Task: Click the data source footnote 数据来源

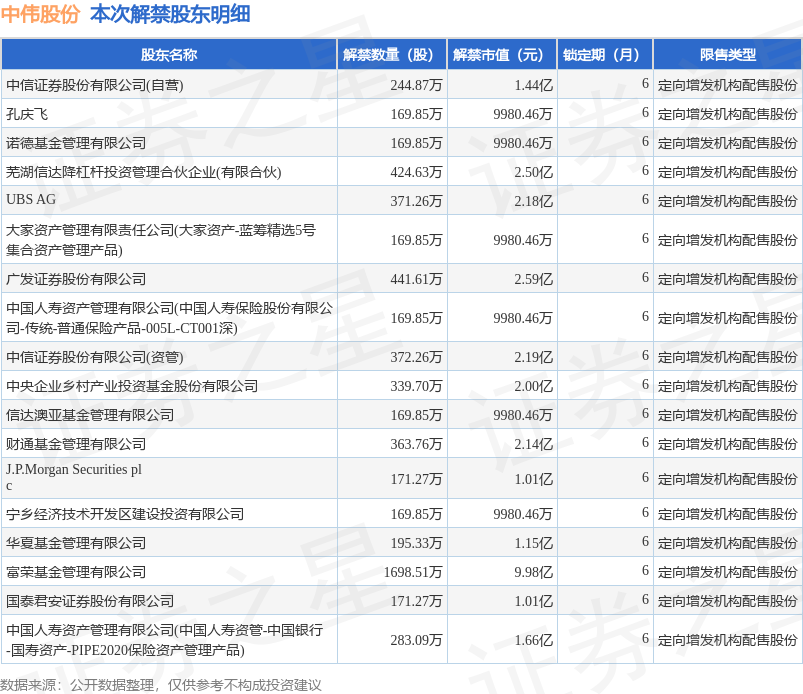Action: click(x=161, y=685)
